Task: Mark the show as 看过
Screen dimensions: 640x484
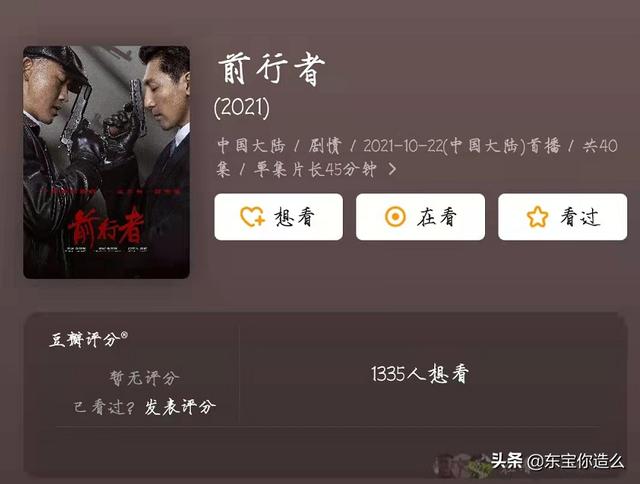Action: click(562, 217)
